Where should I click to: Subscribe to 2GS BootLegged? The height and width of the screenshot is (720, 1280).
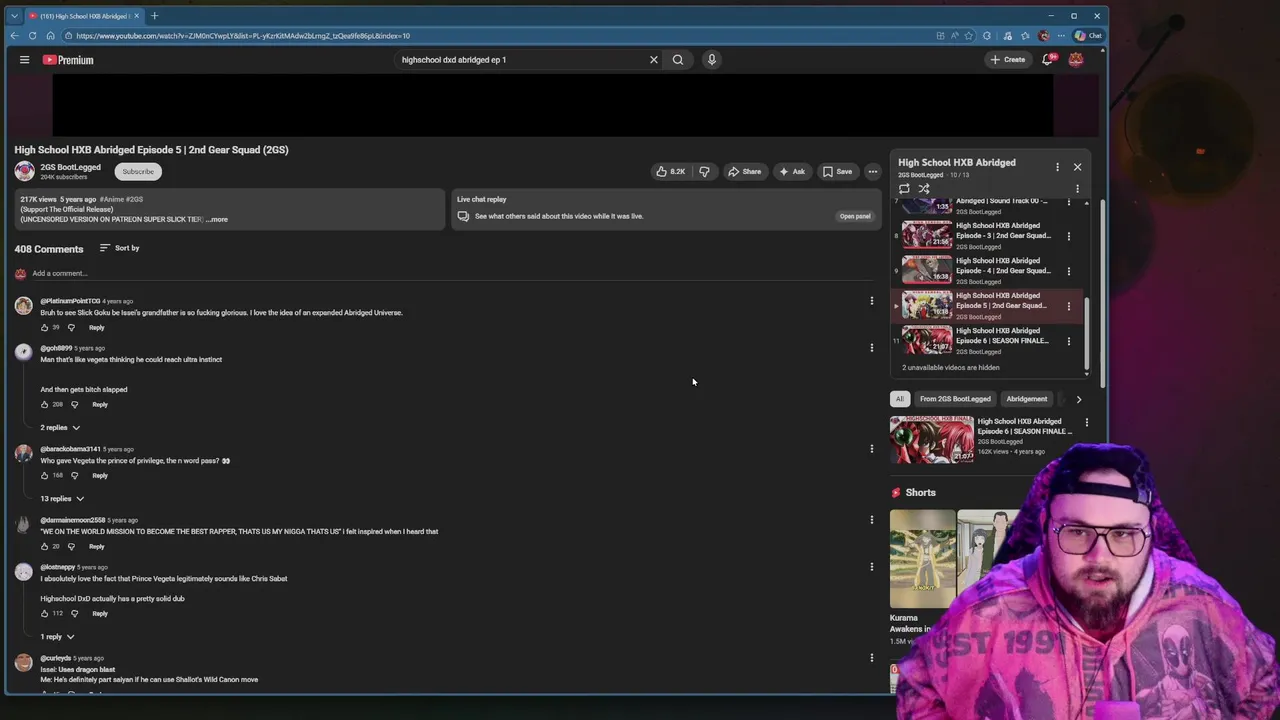[138, 172]
